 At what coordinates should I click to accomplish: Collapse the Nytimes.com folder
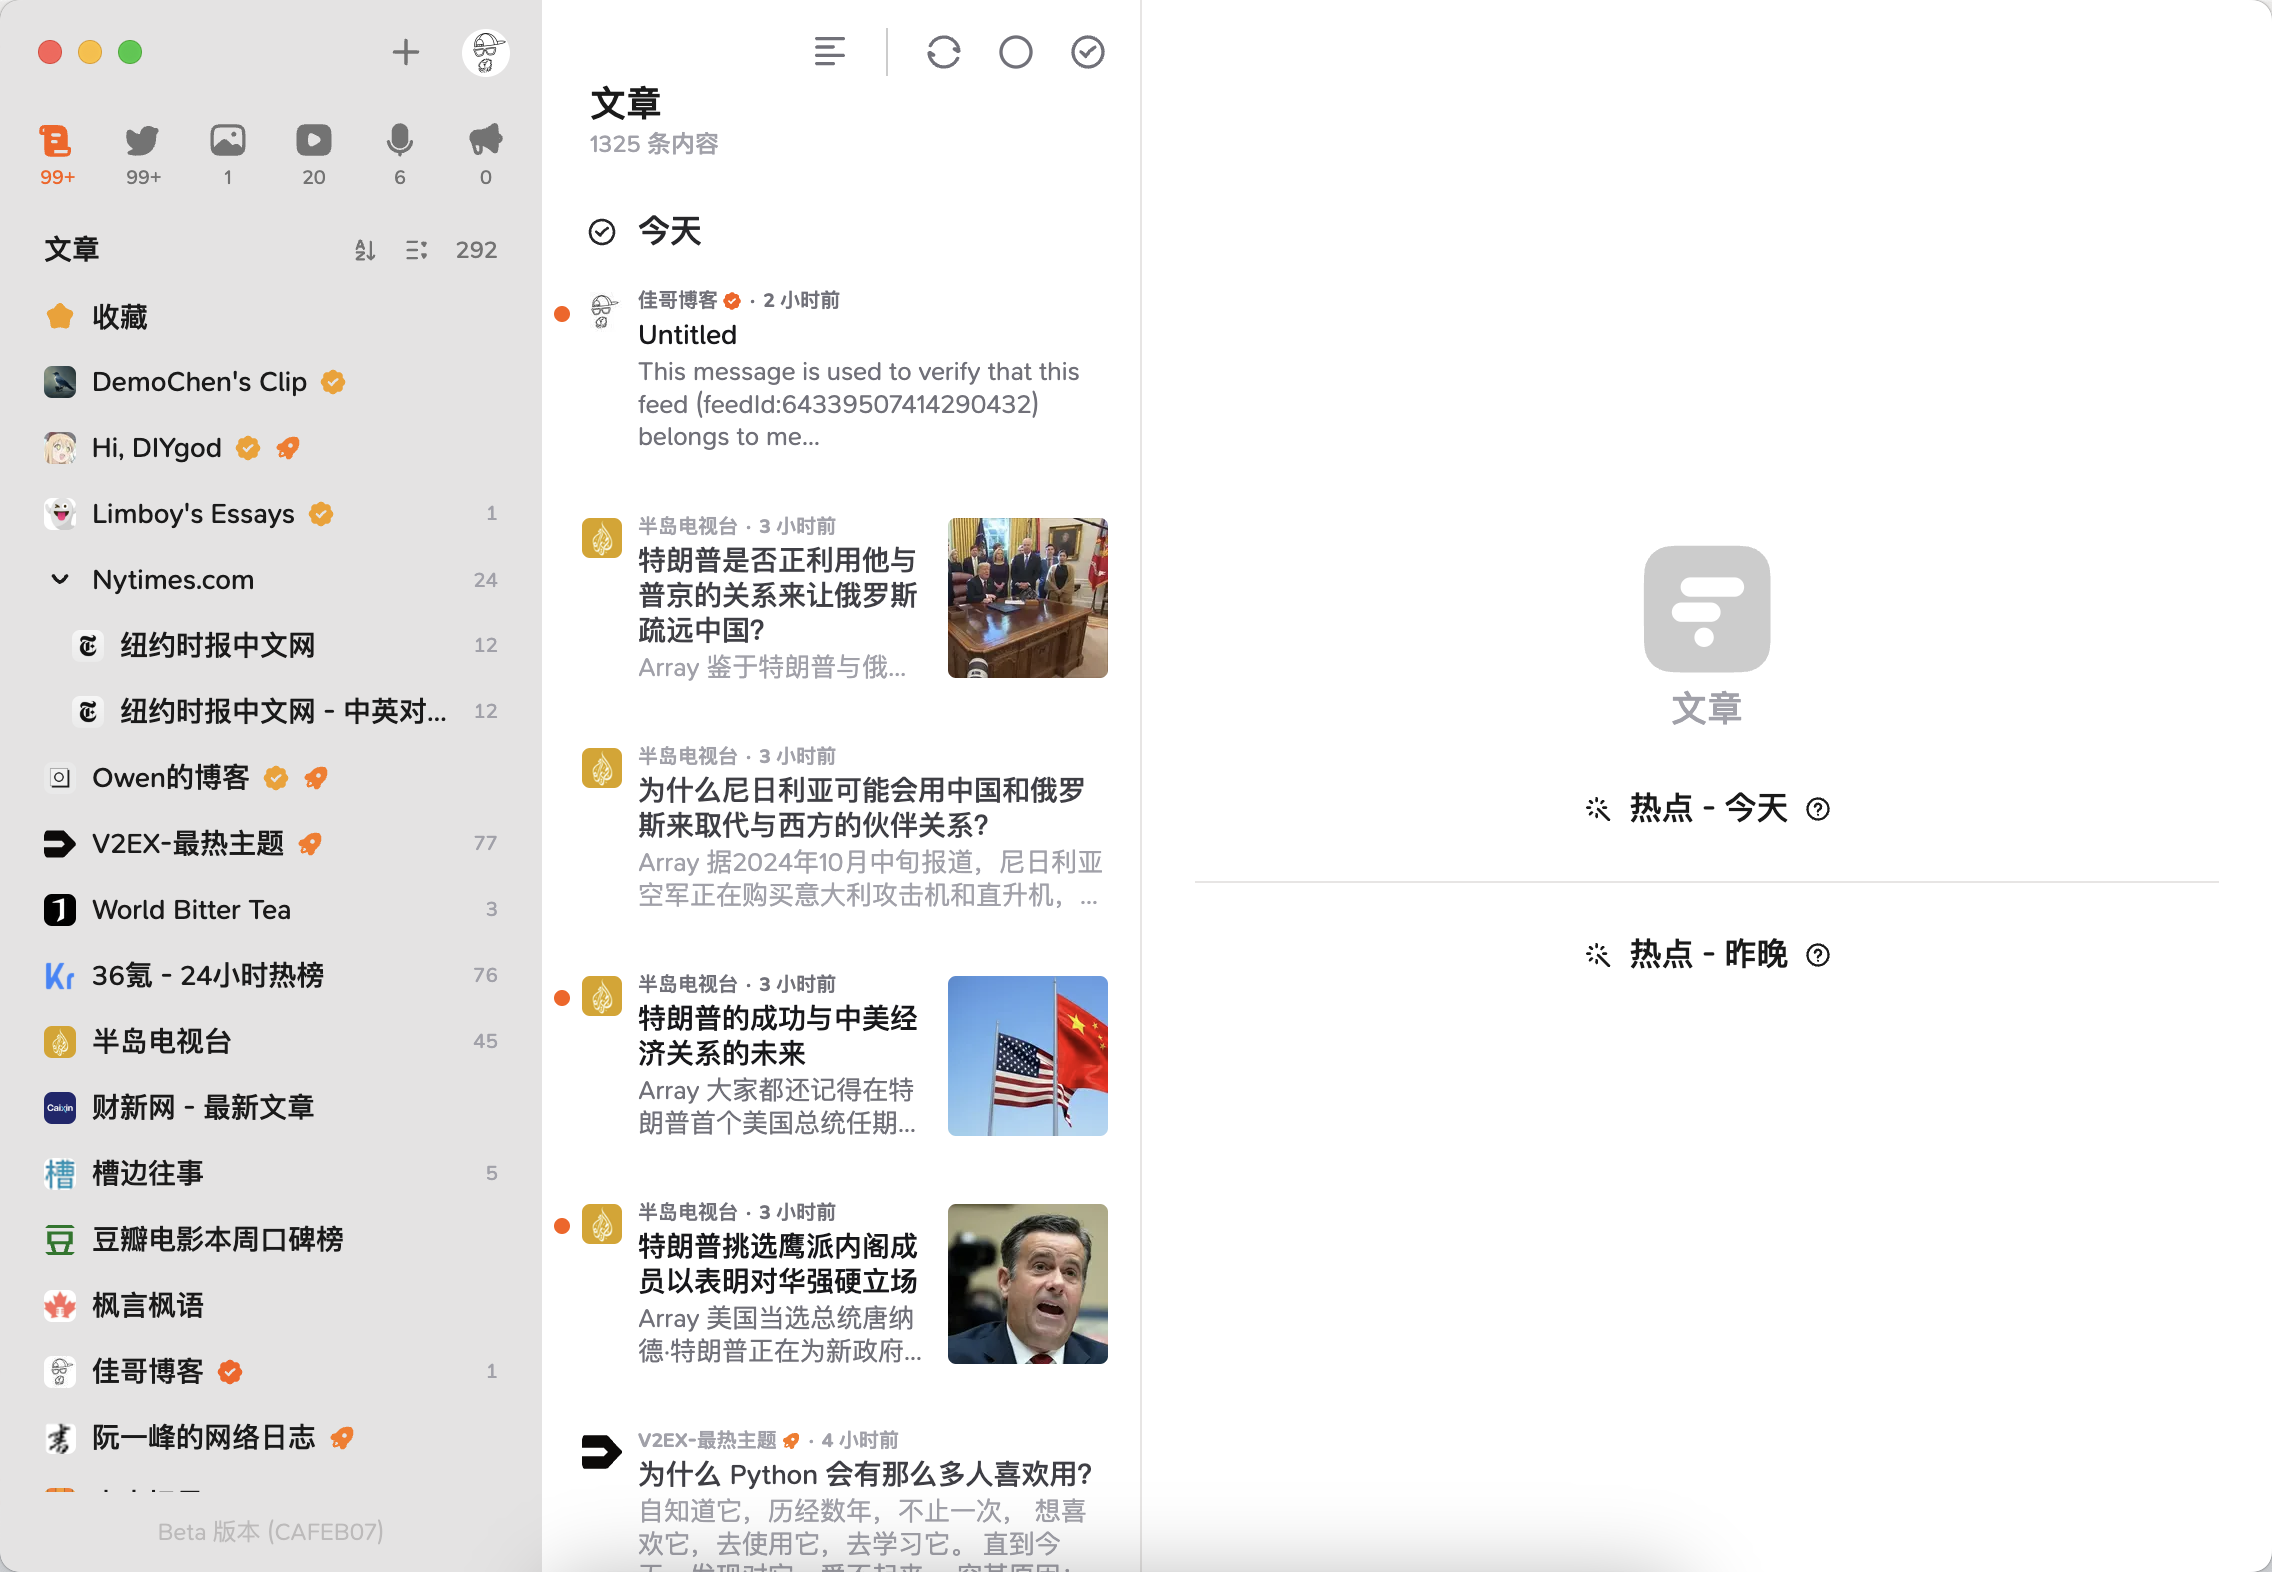(x=60, y=580)
